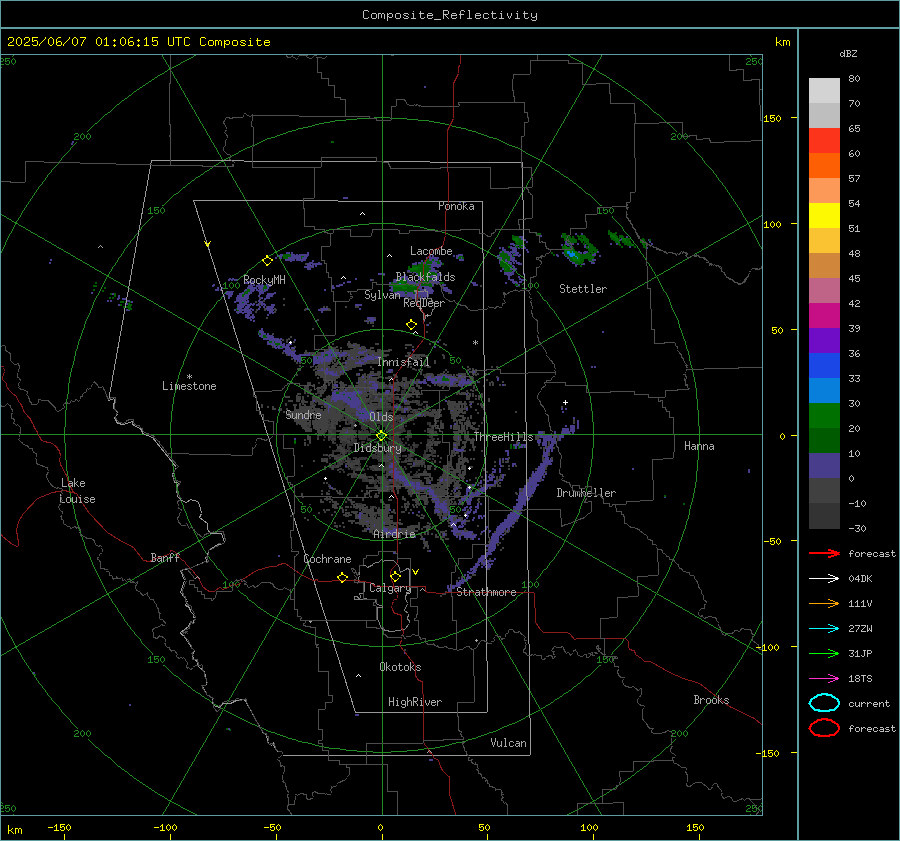Image resolution: width=900 pixels, height=841 pixels.
Task: Click the 2025/06/07 01:06:15 UTC timestamp
Action: (138, 42)
